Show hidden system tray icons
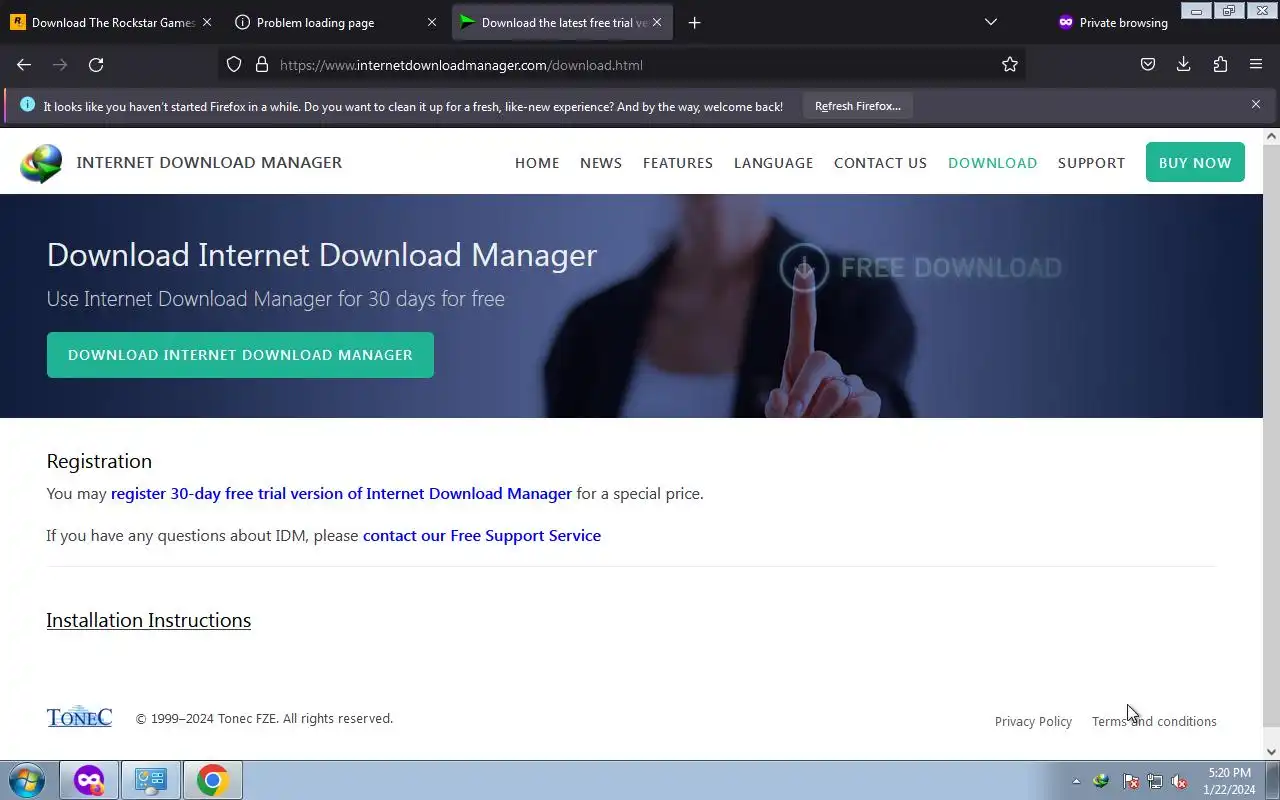The height and width of the screenshot is (800, 1280). [x=1076, y=781]
